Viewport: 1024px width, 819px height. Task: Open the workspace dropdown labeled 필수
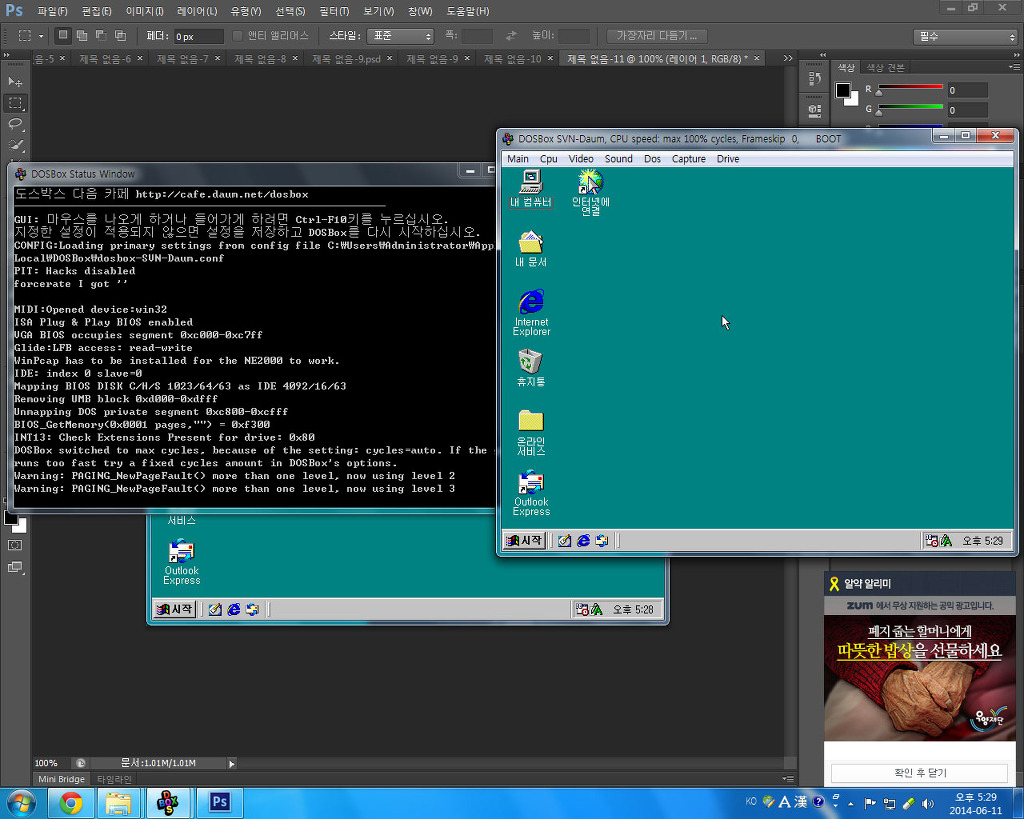(965, 37)
